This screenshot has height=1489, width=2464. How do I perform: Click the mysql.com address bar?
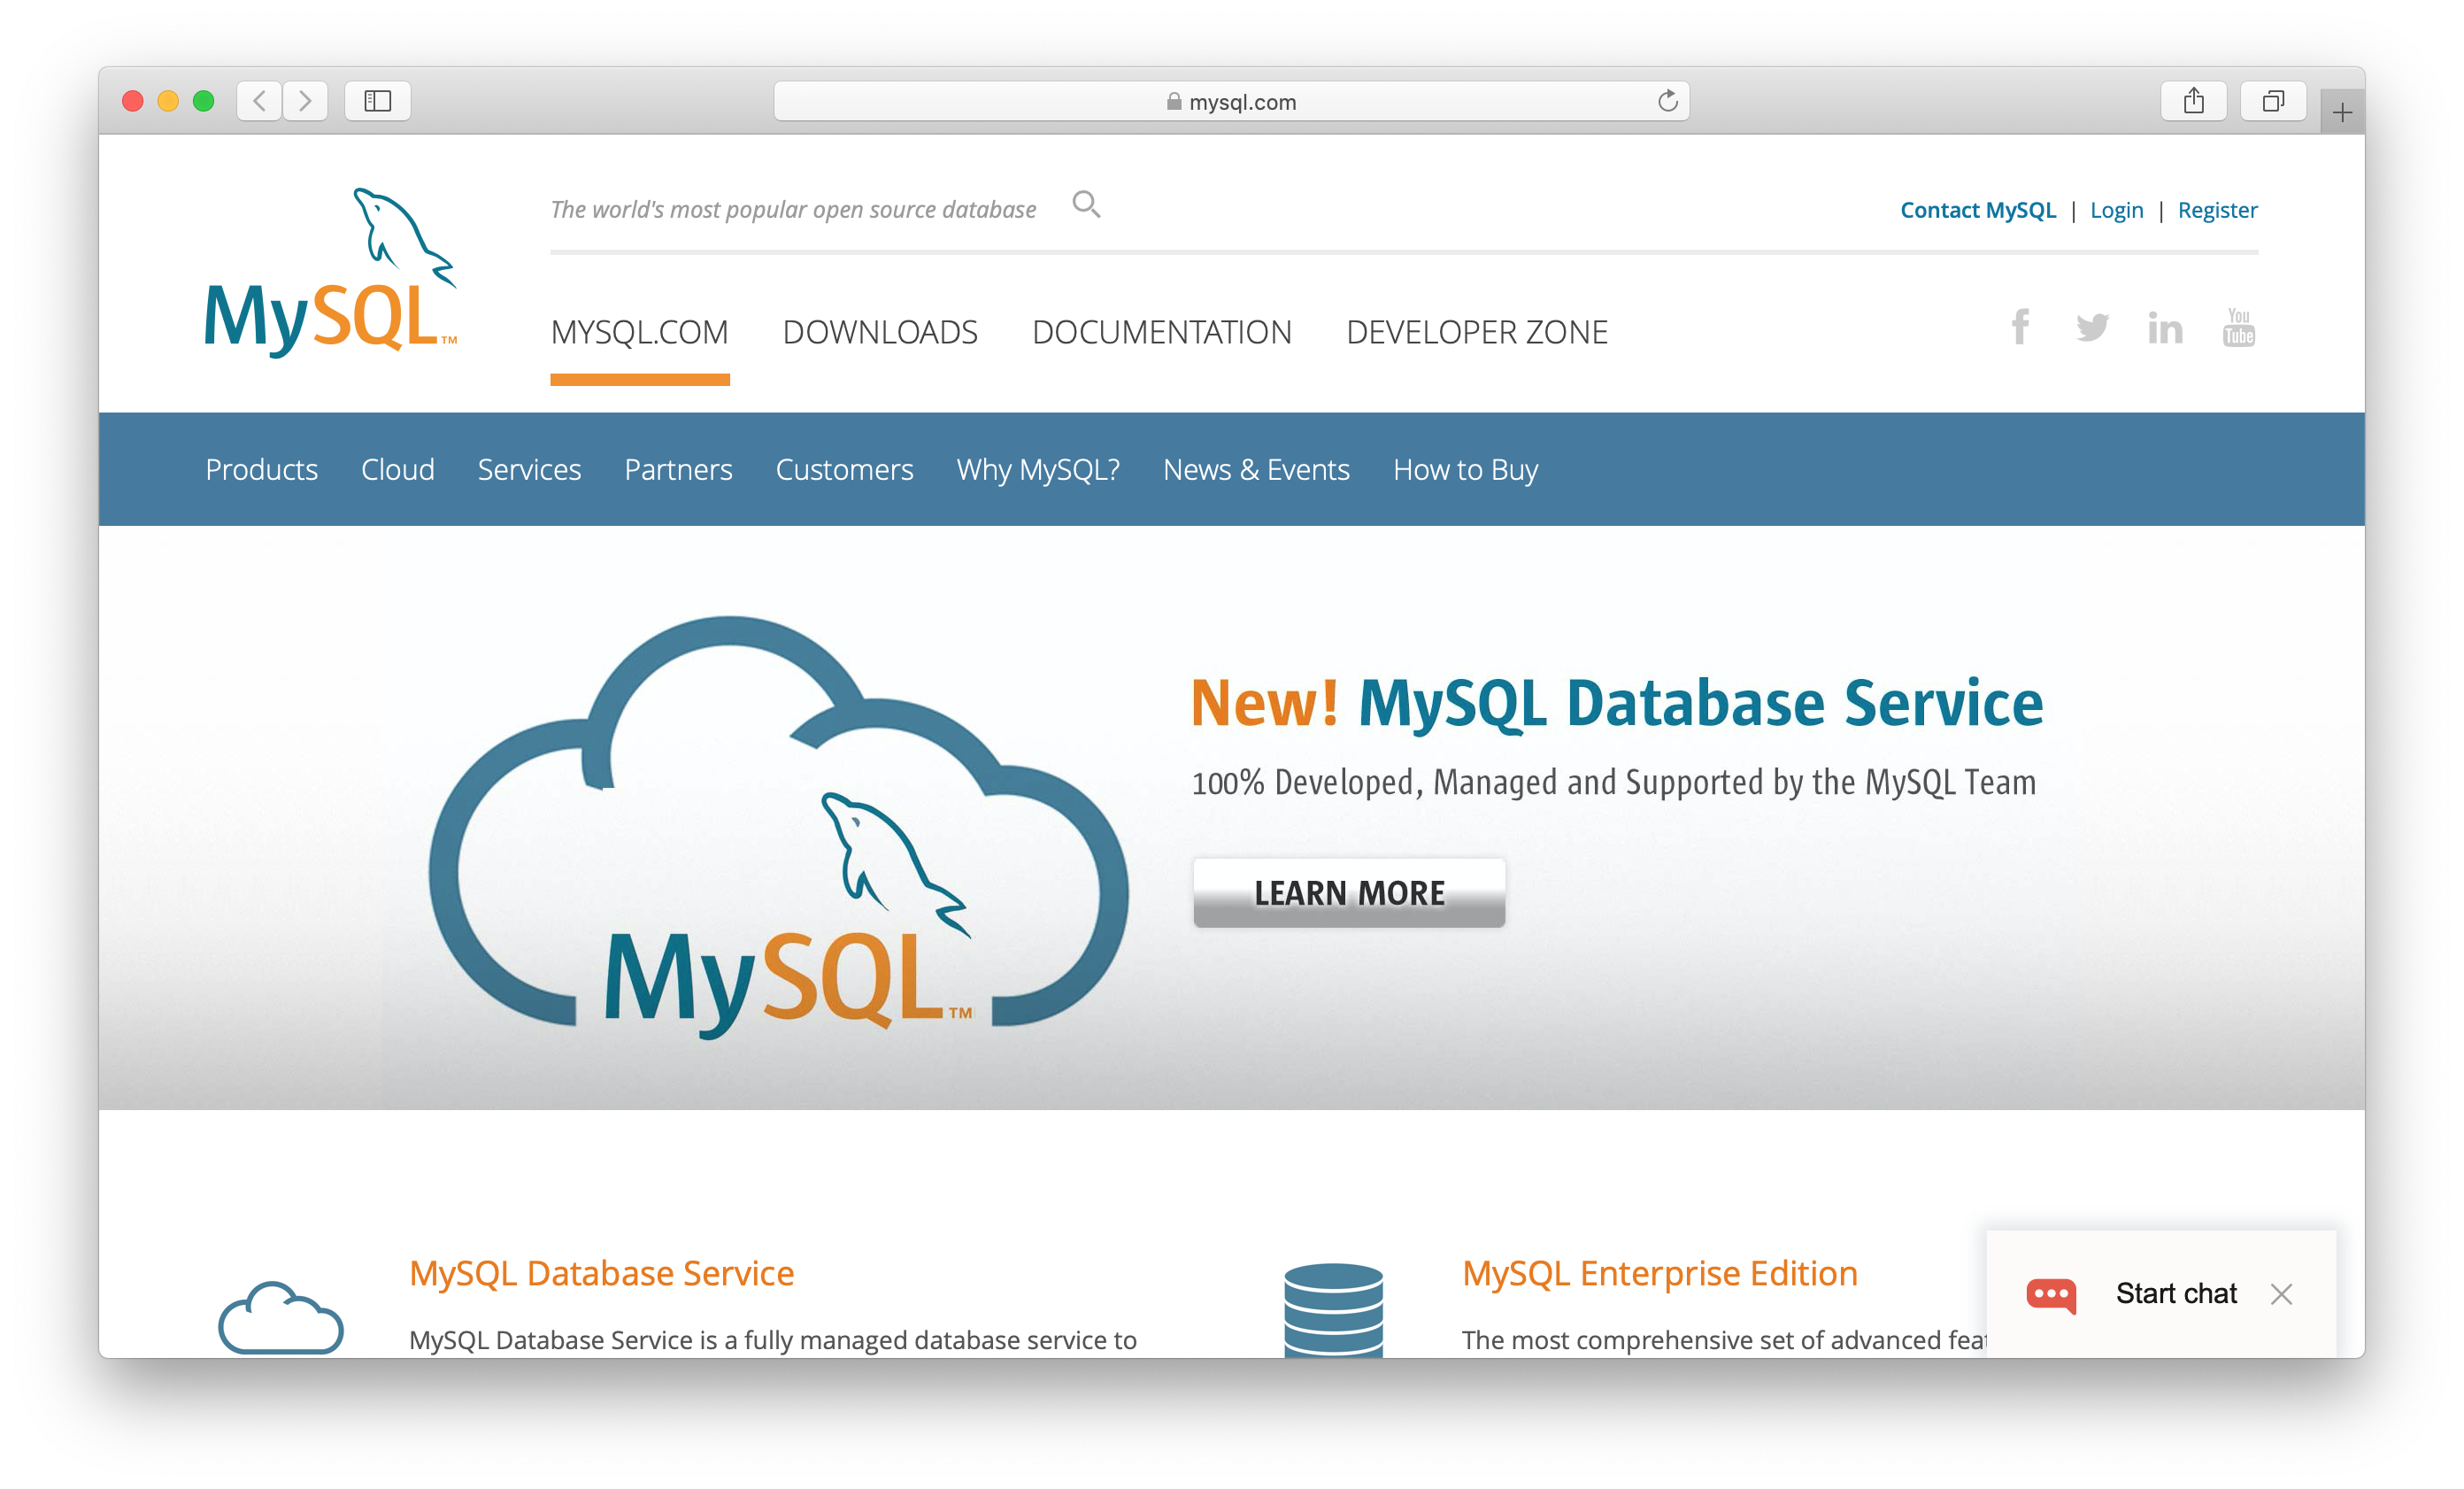[1230, 102]
